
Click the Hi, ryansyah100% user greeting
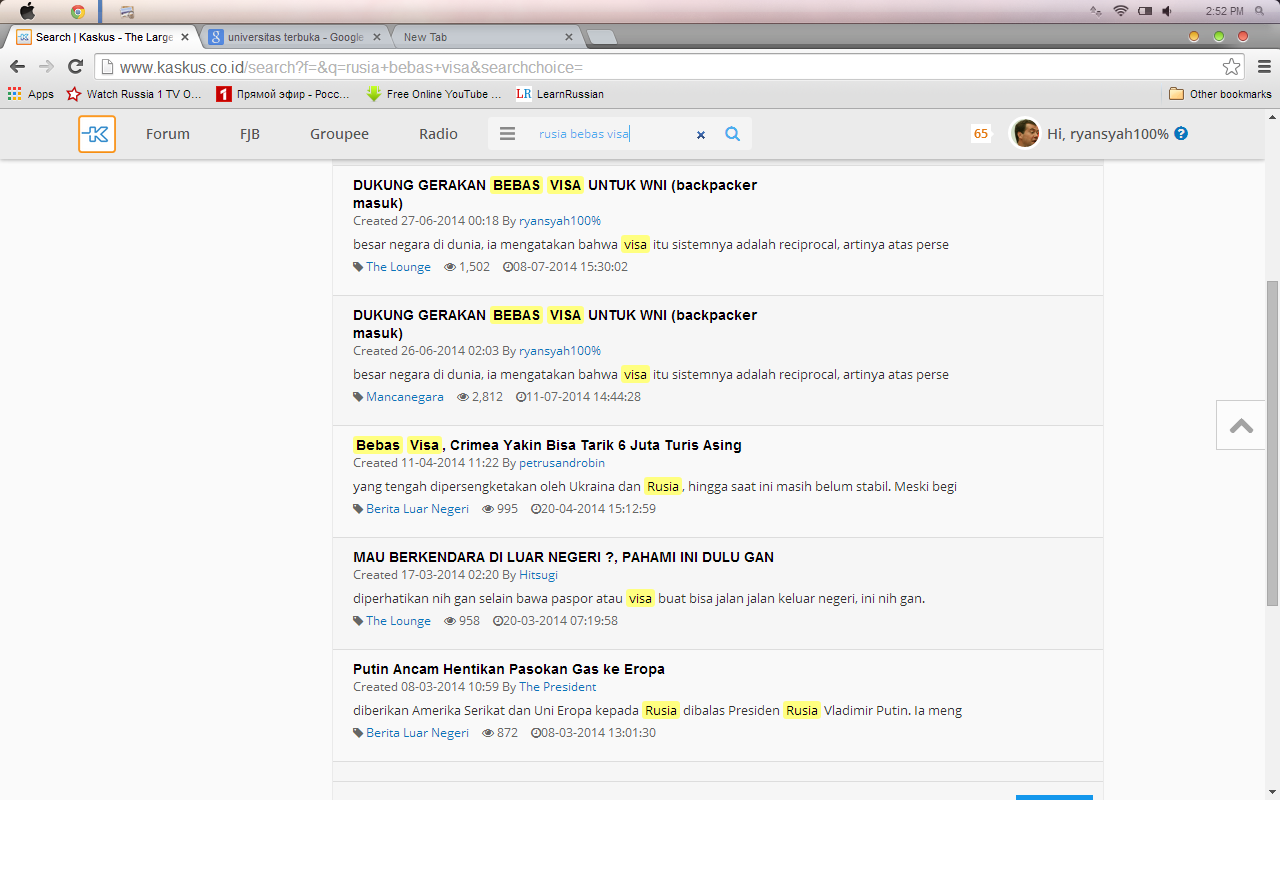point(1108,134)
